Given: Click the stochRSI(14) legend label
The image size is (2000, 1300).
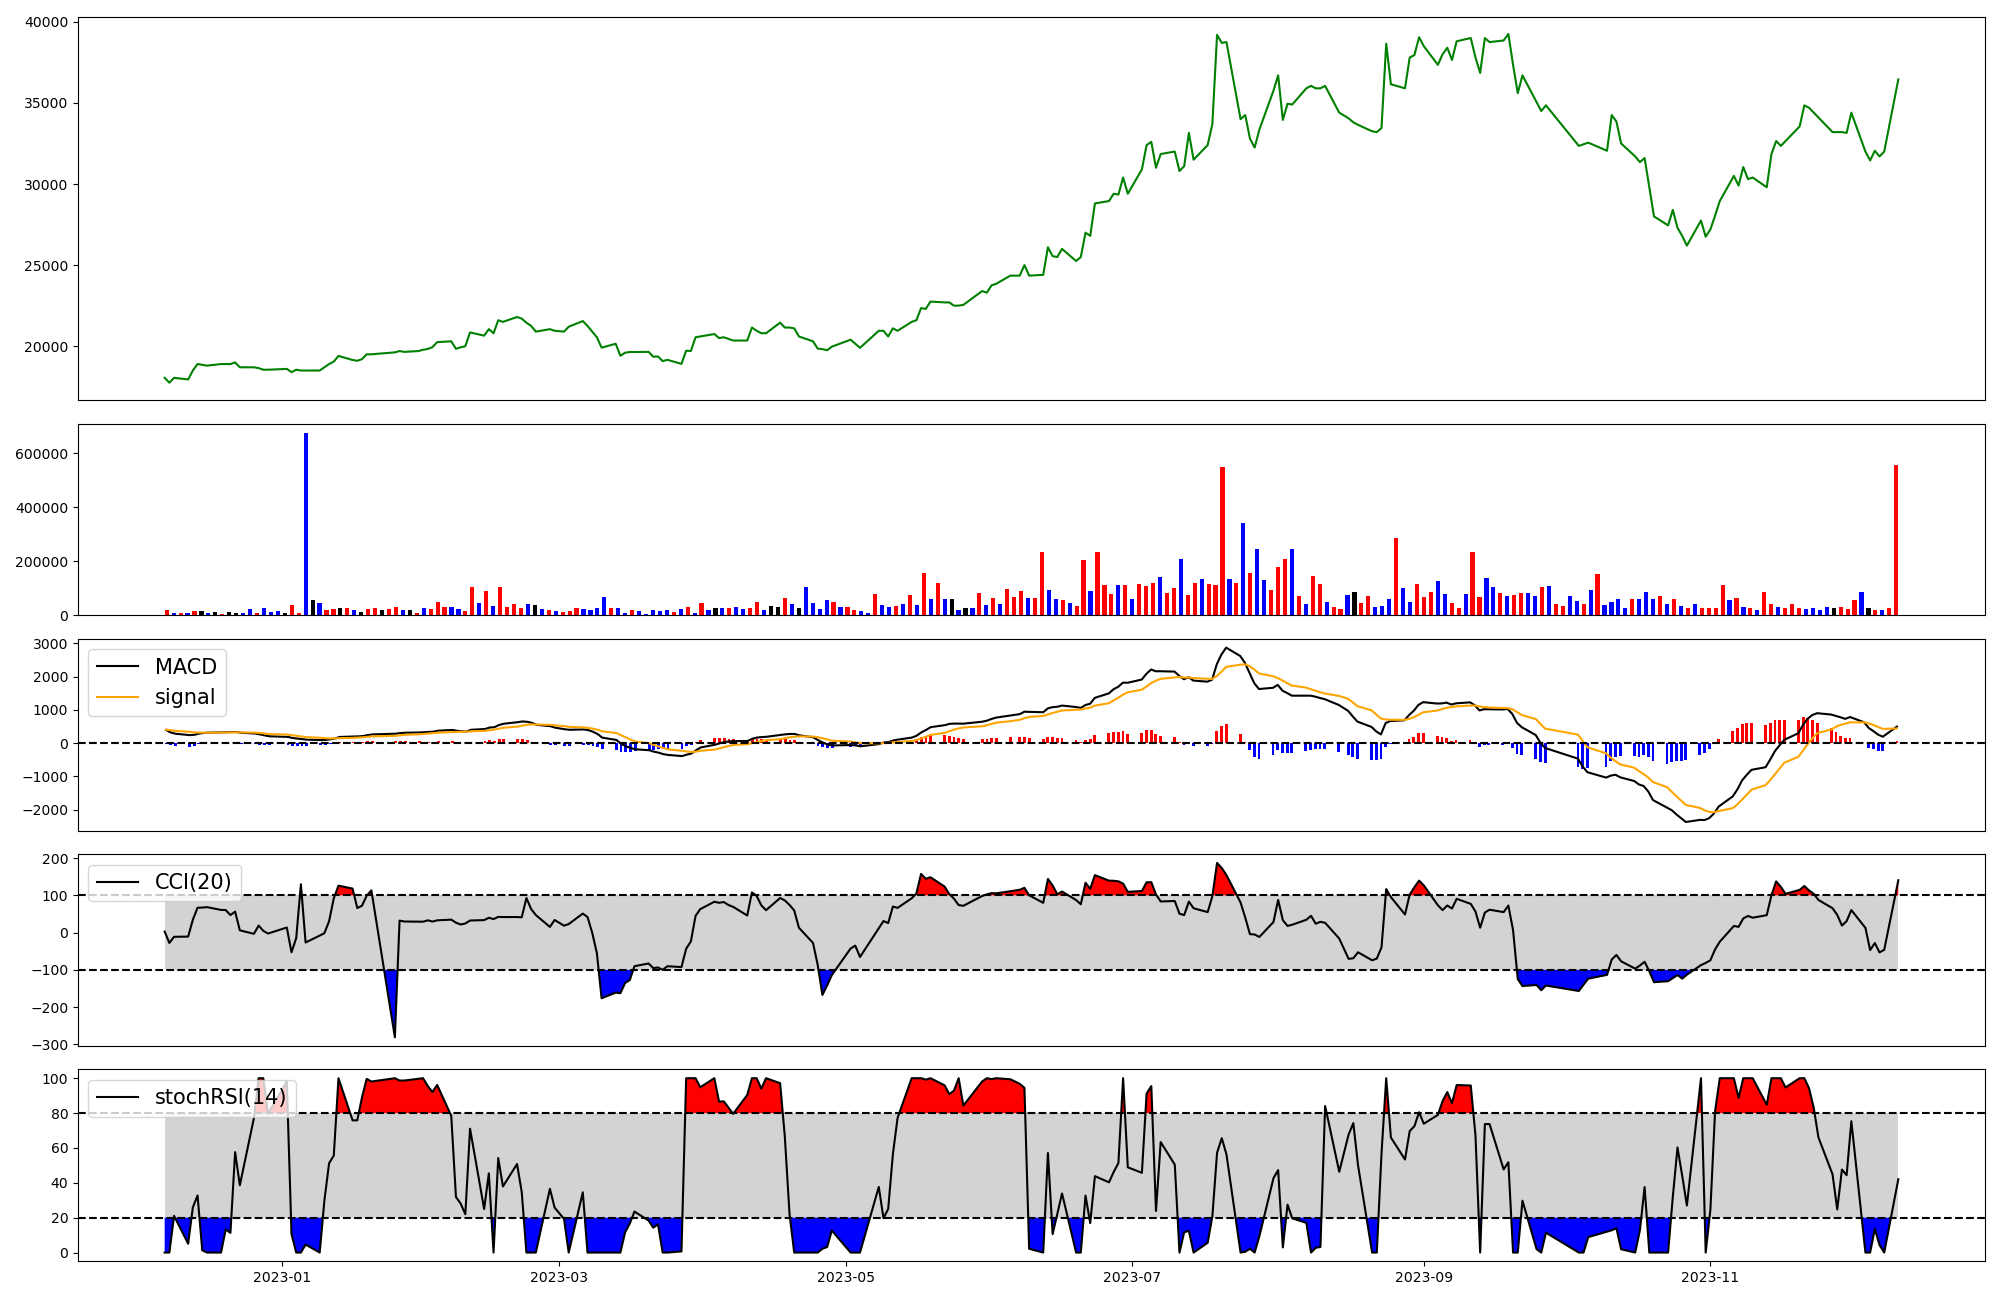Looking at the screenshot, I should click(220, 1097).
